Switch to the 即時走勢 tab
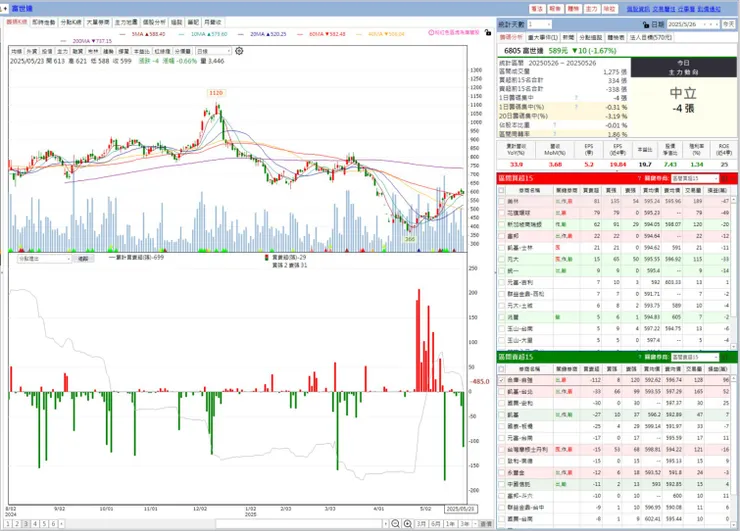This screenshot has height=531, width=740. point(43,22)
